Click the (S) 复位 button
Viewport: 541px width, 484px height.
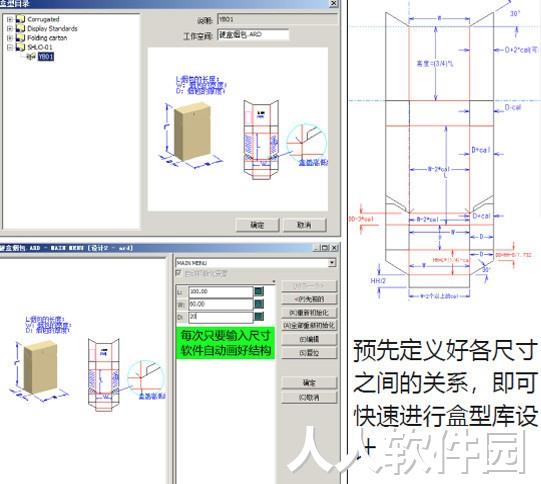coord(309,353)
